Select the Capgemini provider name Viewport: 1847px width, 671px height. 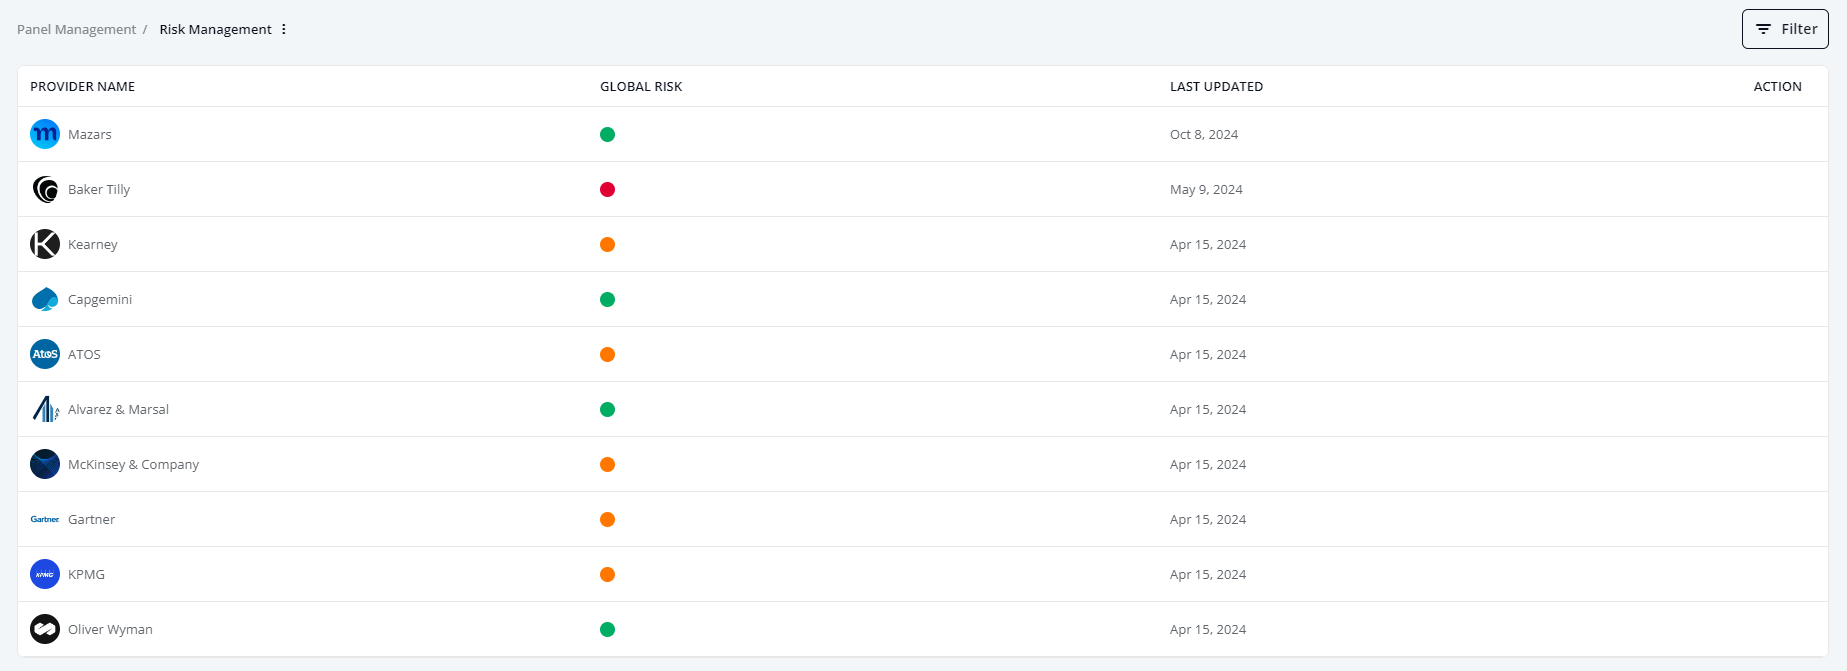100,299
